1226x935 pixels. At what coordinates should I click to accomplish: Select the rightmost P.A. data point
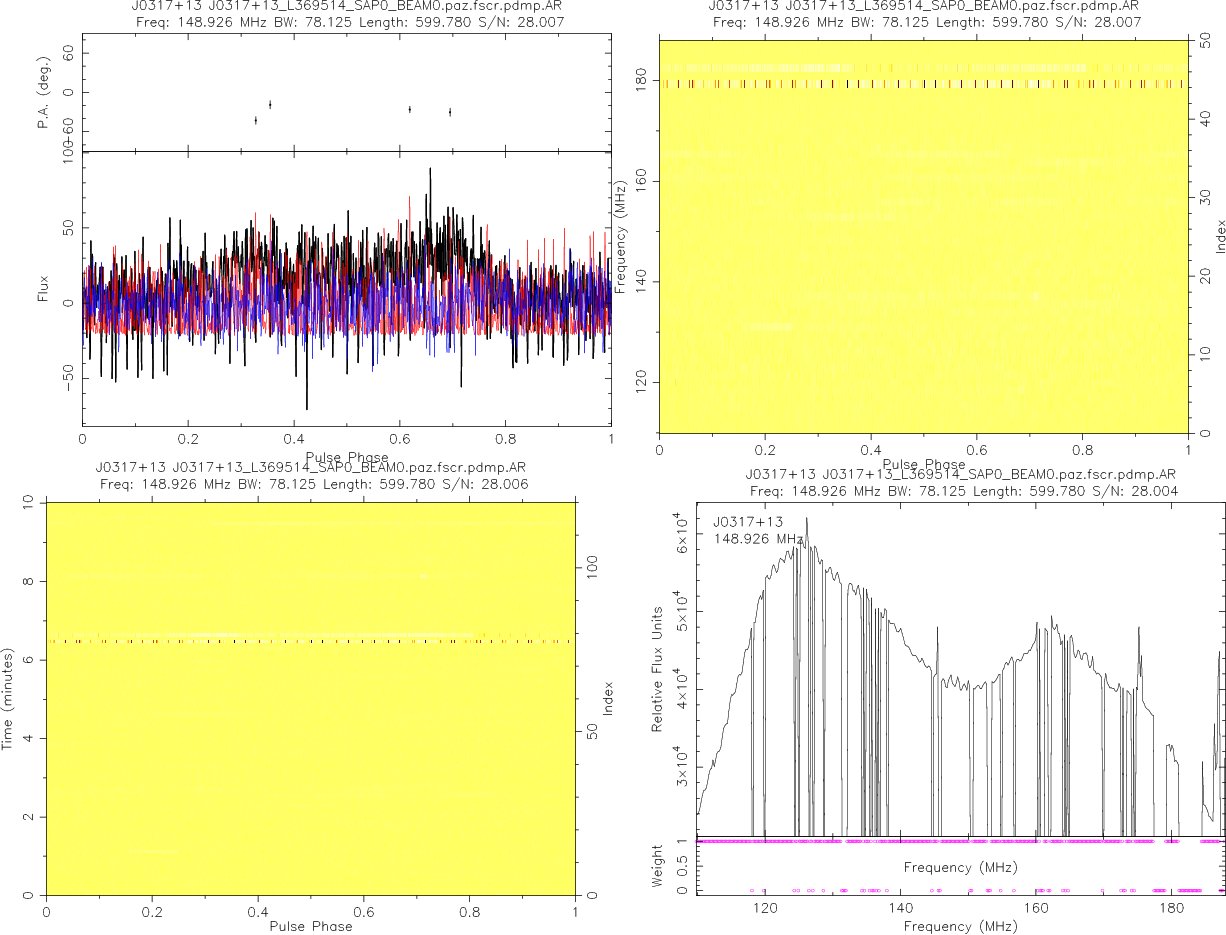450,112
